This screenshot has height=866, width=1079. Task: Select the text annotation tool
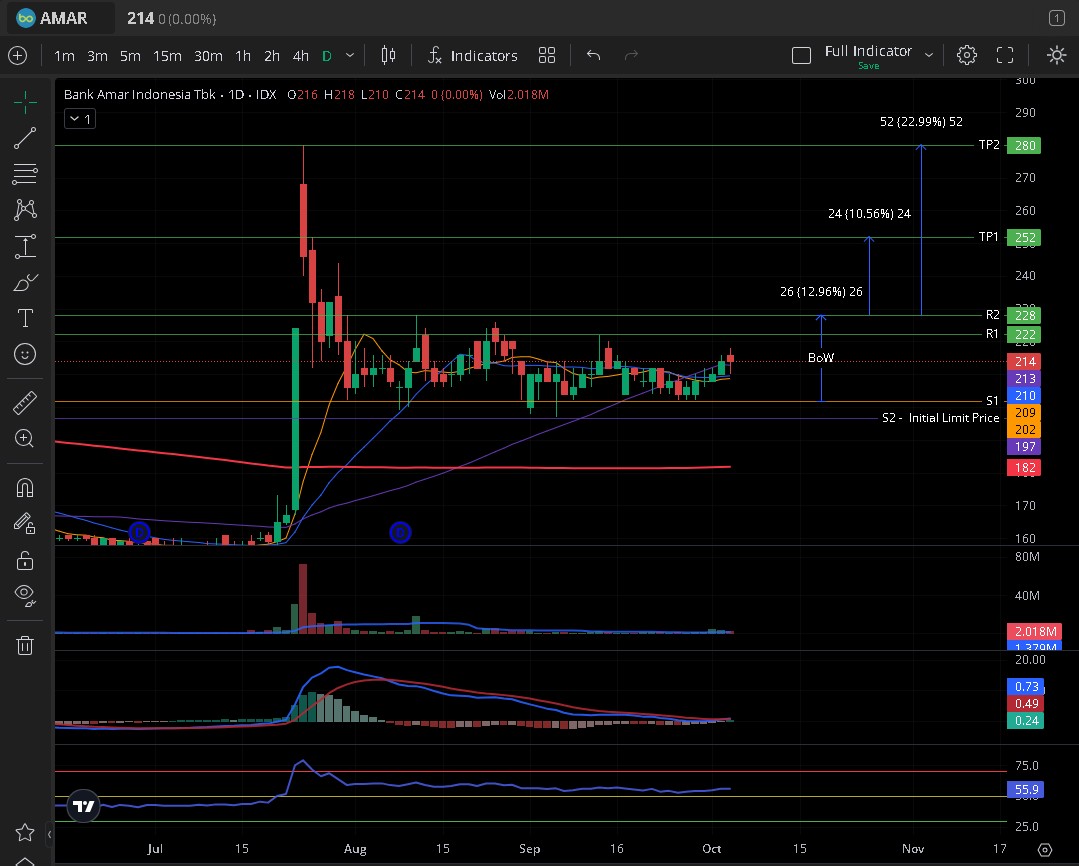[x=26, y=319]
